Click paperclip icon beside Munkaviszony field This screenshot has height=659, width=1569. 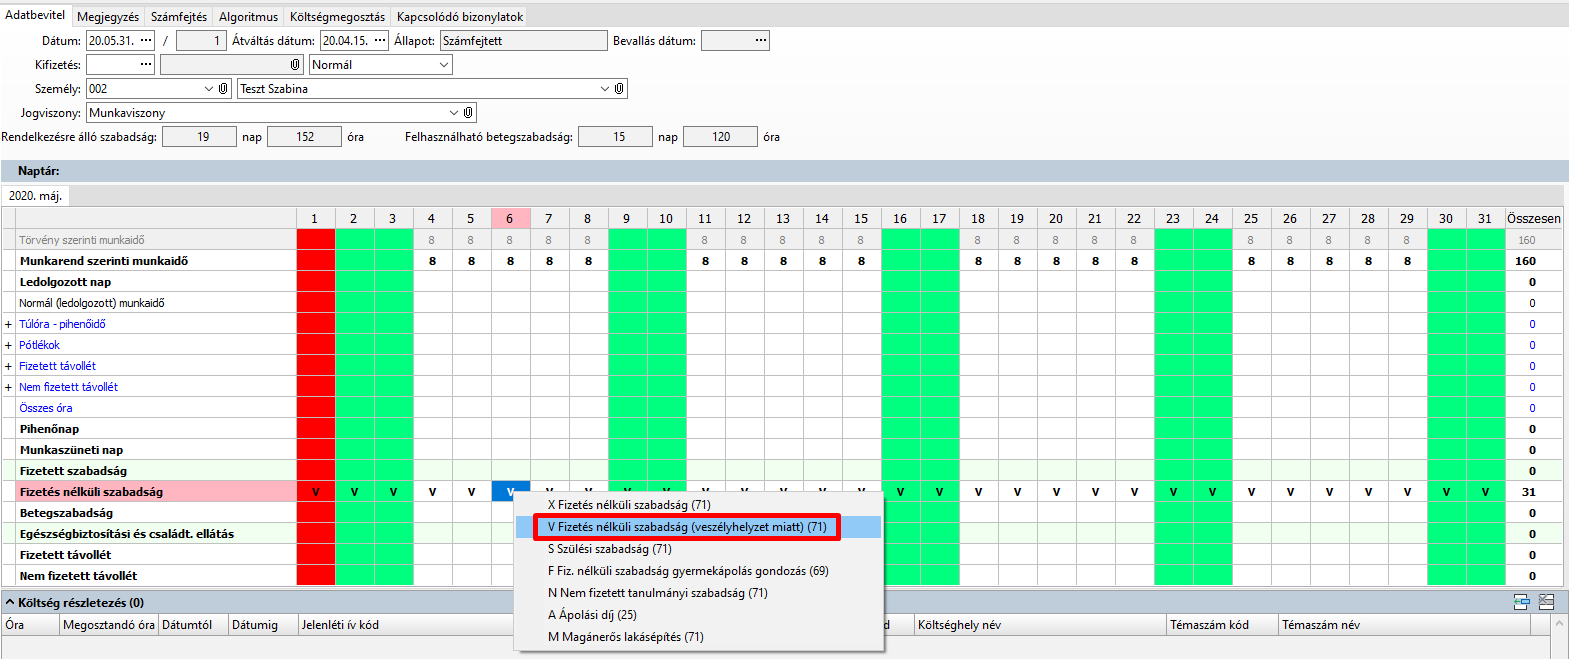coord(468,113)
